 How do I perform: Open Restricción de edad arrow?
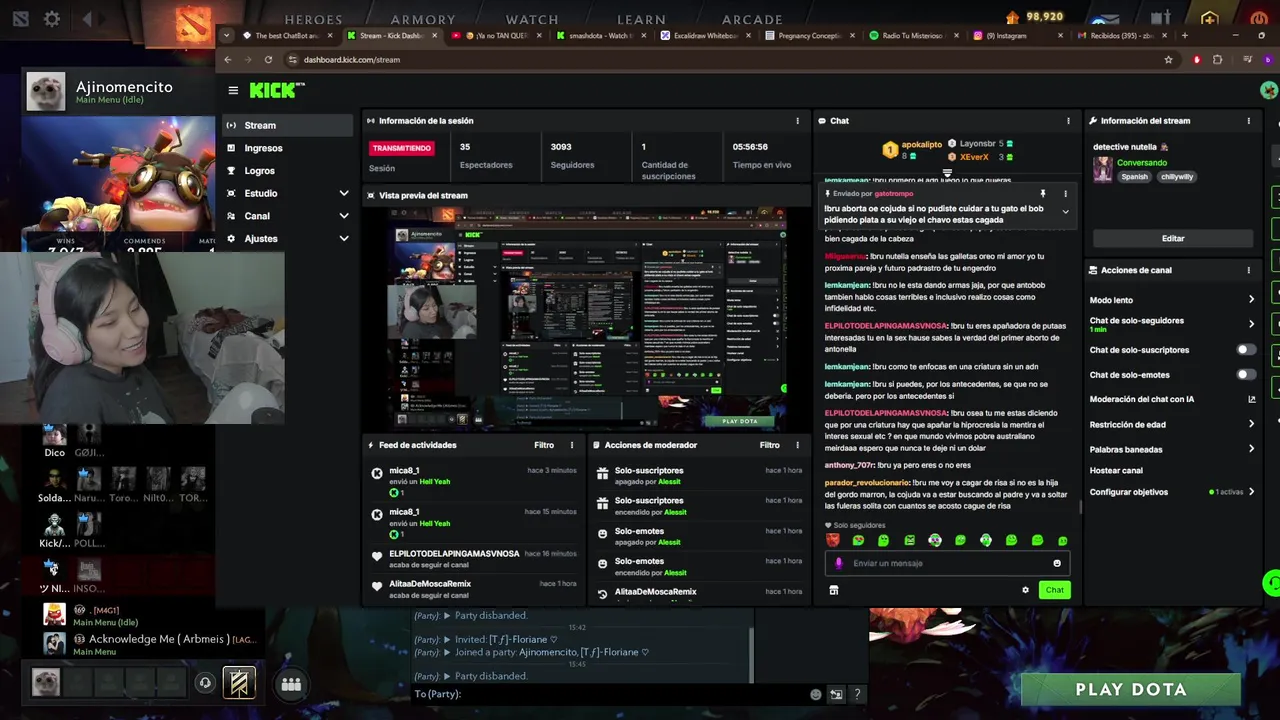(1251, 424)
